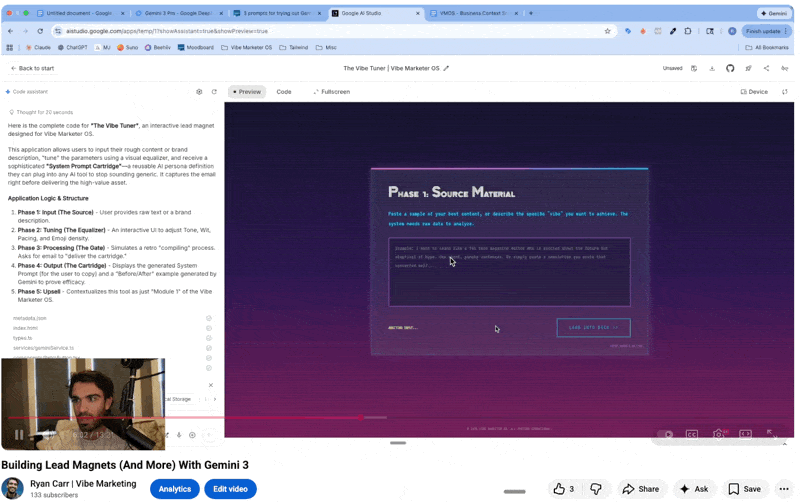Image resolution: width=800 pixels, height=502 pixels.
Task: Open the Ryan Carr channel avatar
Action: (13, 488)
